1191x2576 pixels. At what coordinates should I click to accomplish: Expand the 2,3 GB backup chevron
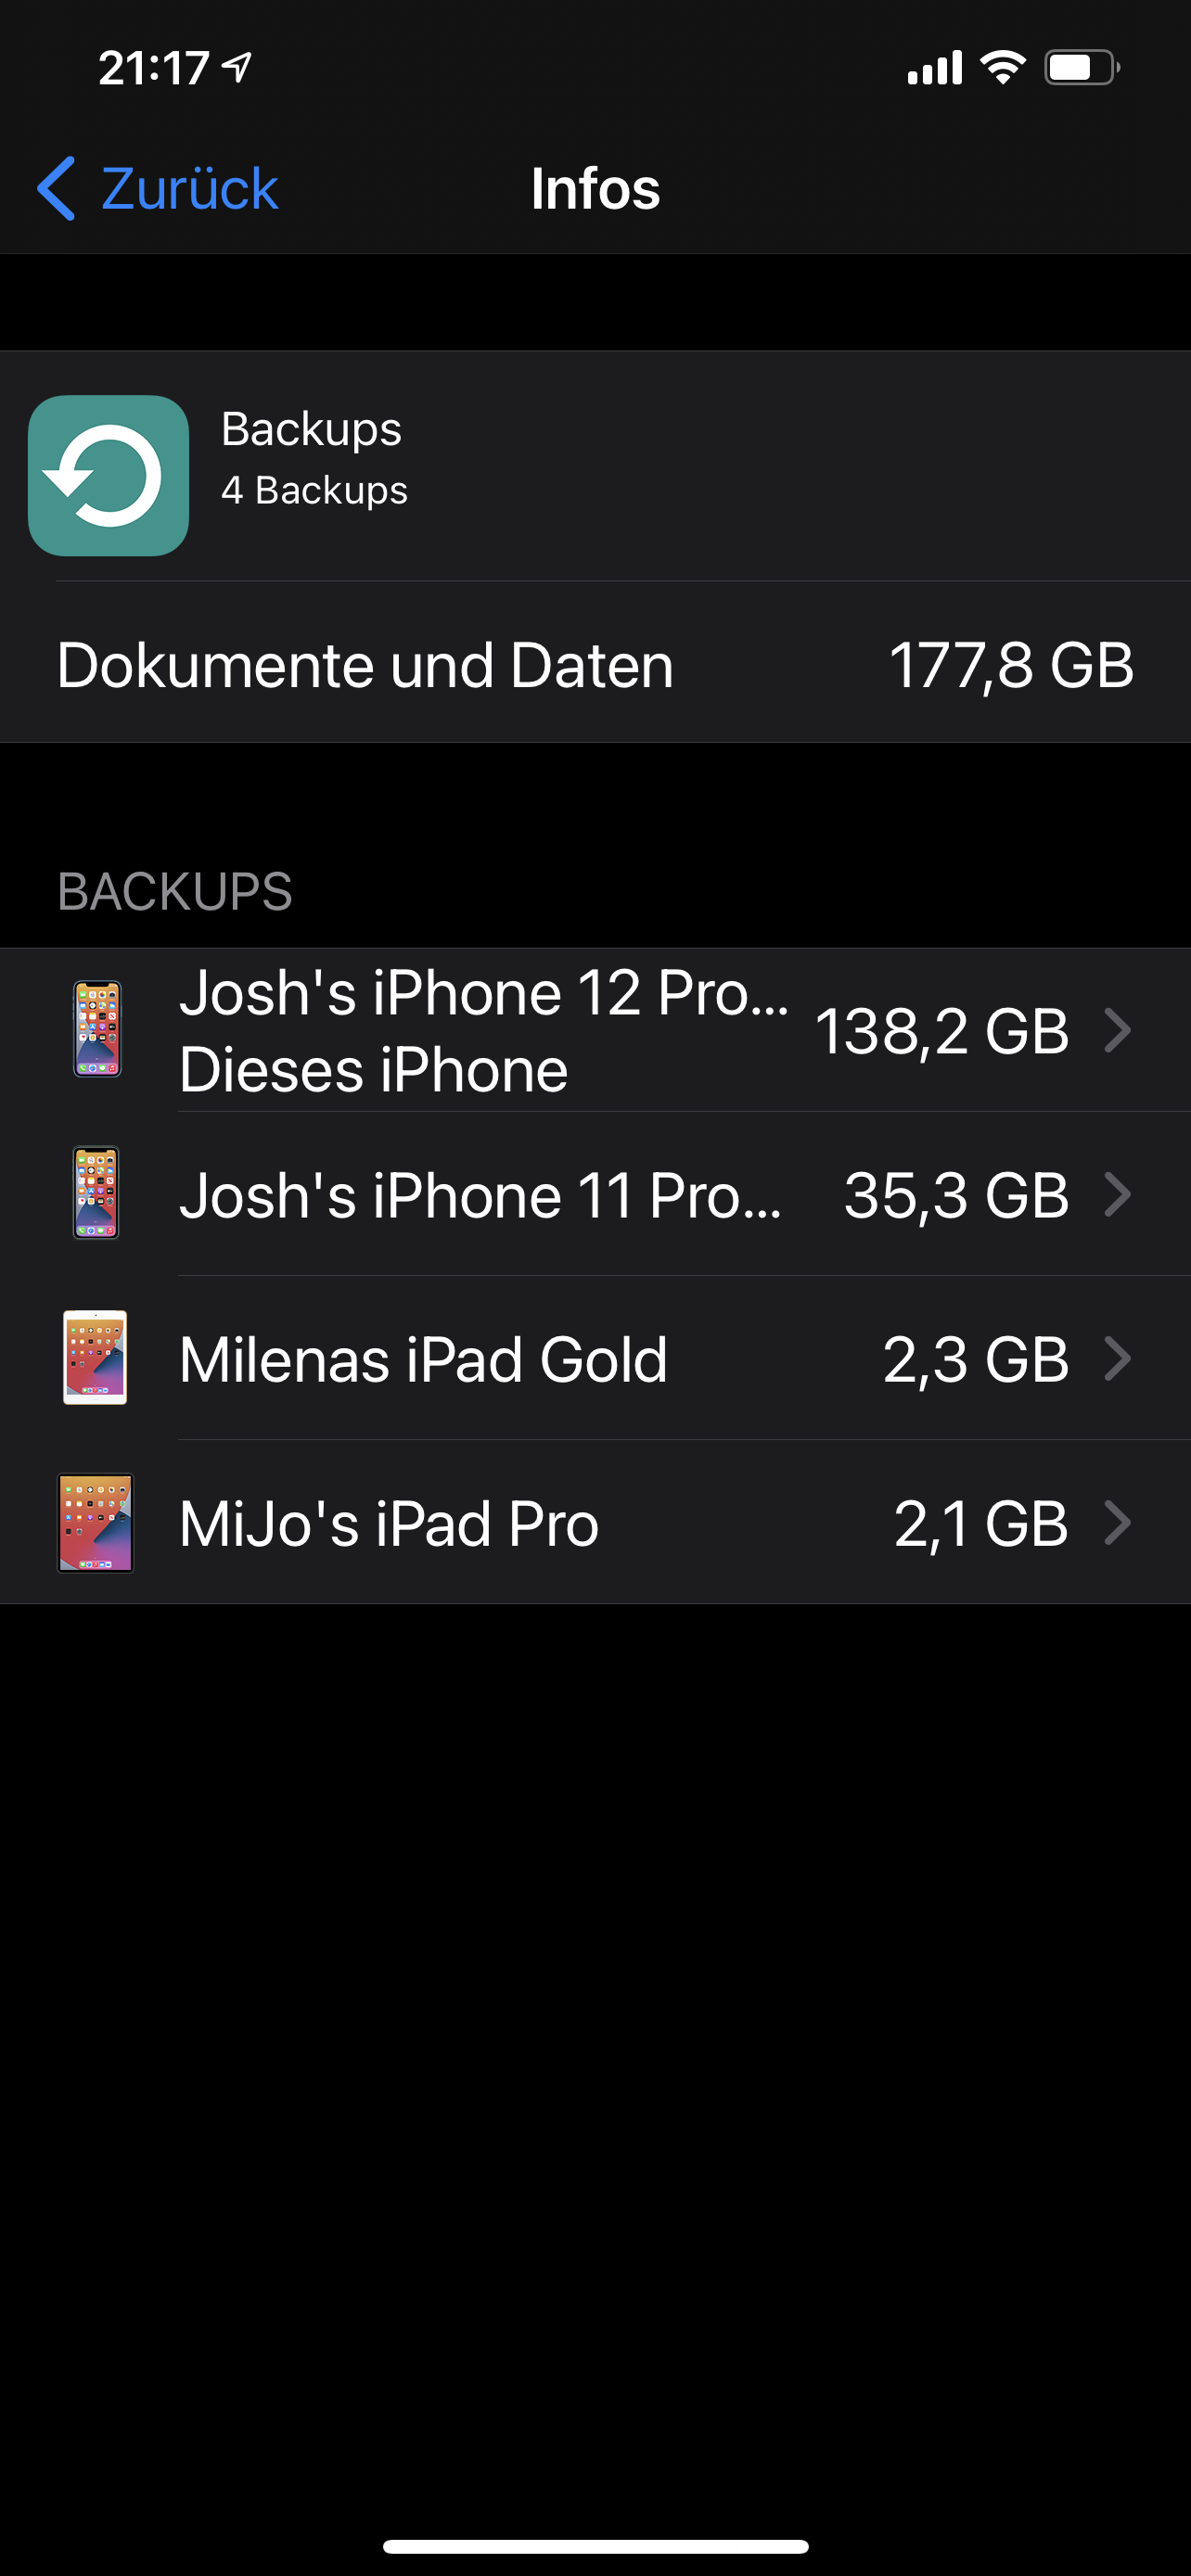click(x=1117, y=1358)
